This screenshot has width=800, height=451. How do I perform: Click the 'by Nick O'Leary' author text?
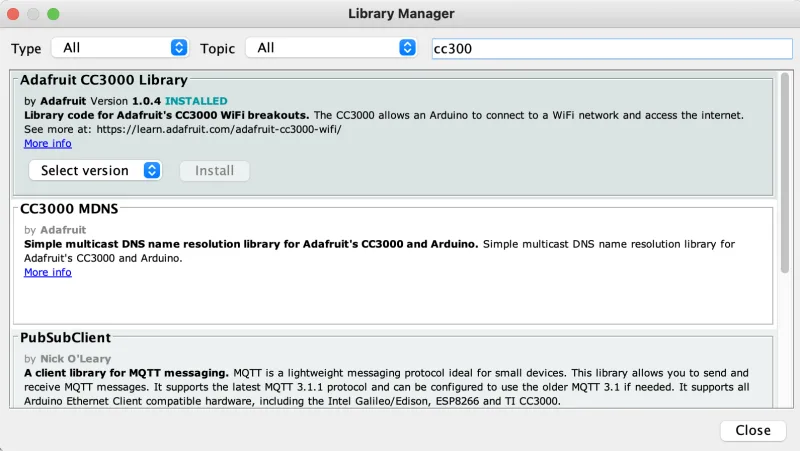pyautogui.click(x=67, y=359)
